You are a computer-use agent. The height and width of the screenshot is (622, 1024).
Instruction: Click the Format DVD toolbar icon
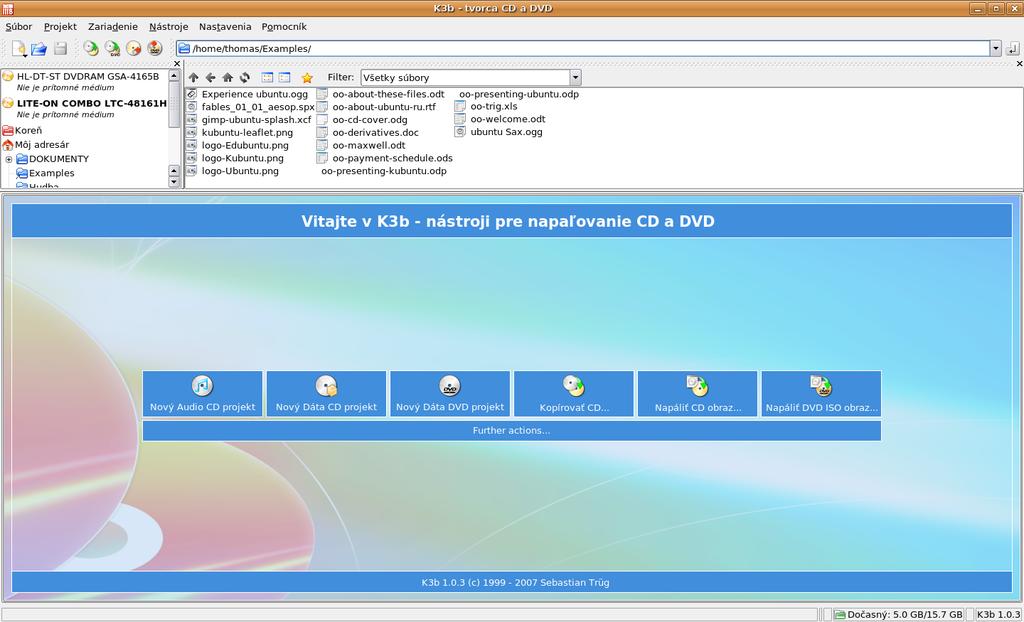pyautogui.click(x=155, y=48)
